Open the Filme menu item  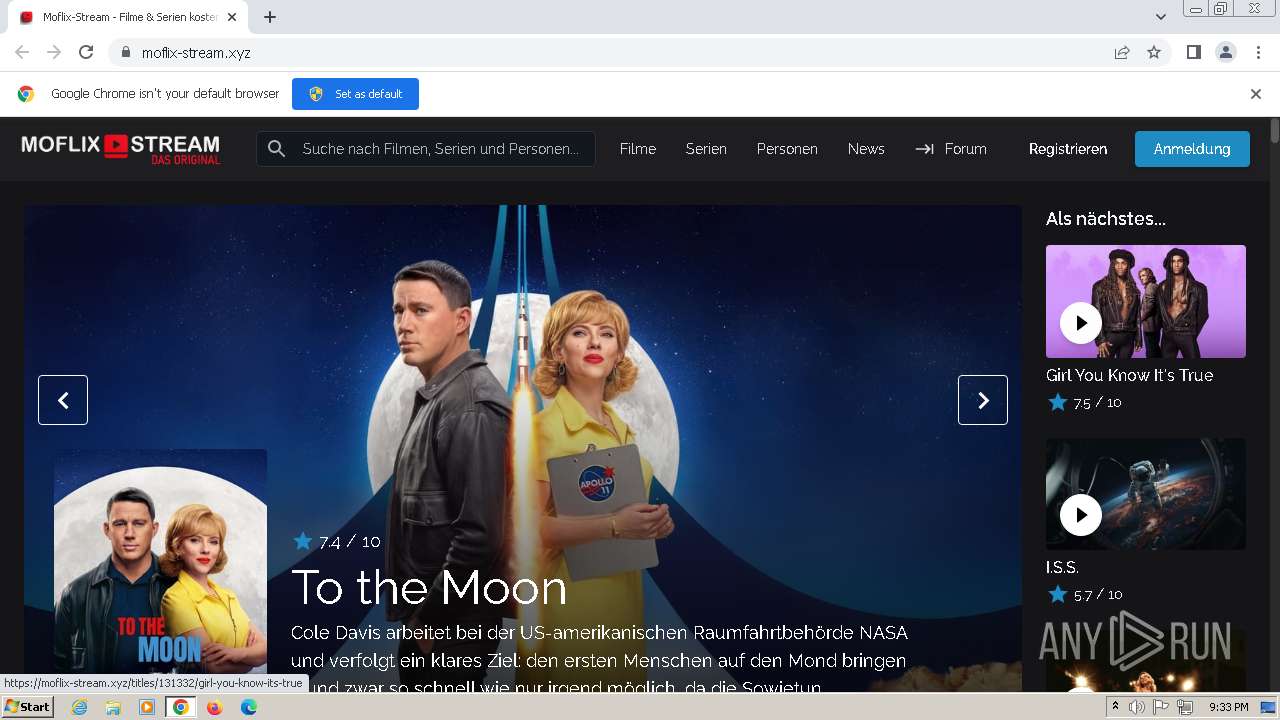tap(638, 149)
